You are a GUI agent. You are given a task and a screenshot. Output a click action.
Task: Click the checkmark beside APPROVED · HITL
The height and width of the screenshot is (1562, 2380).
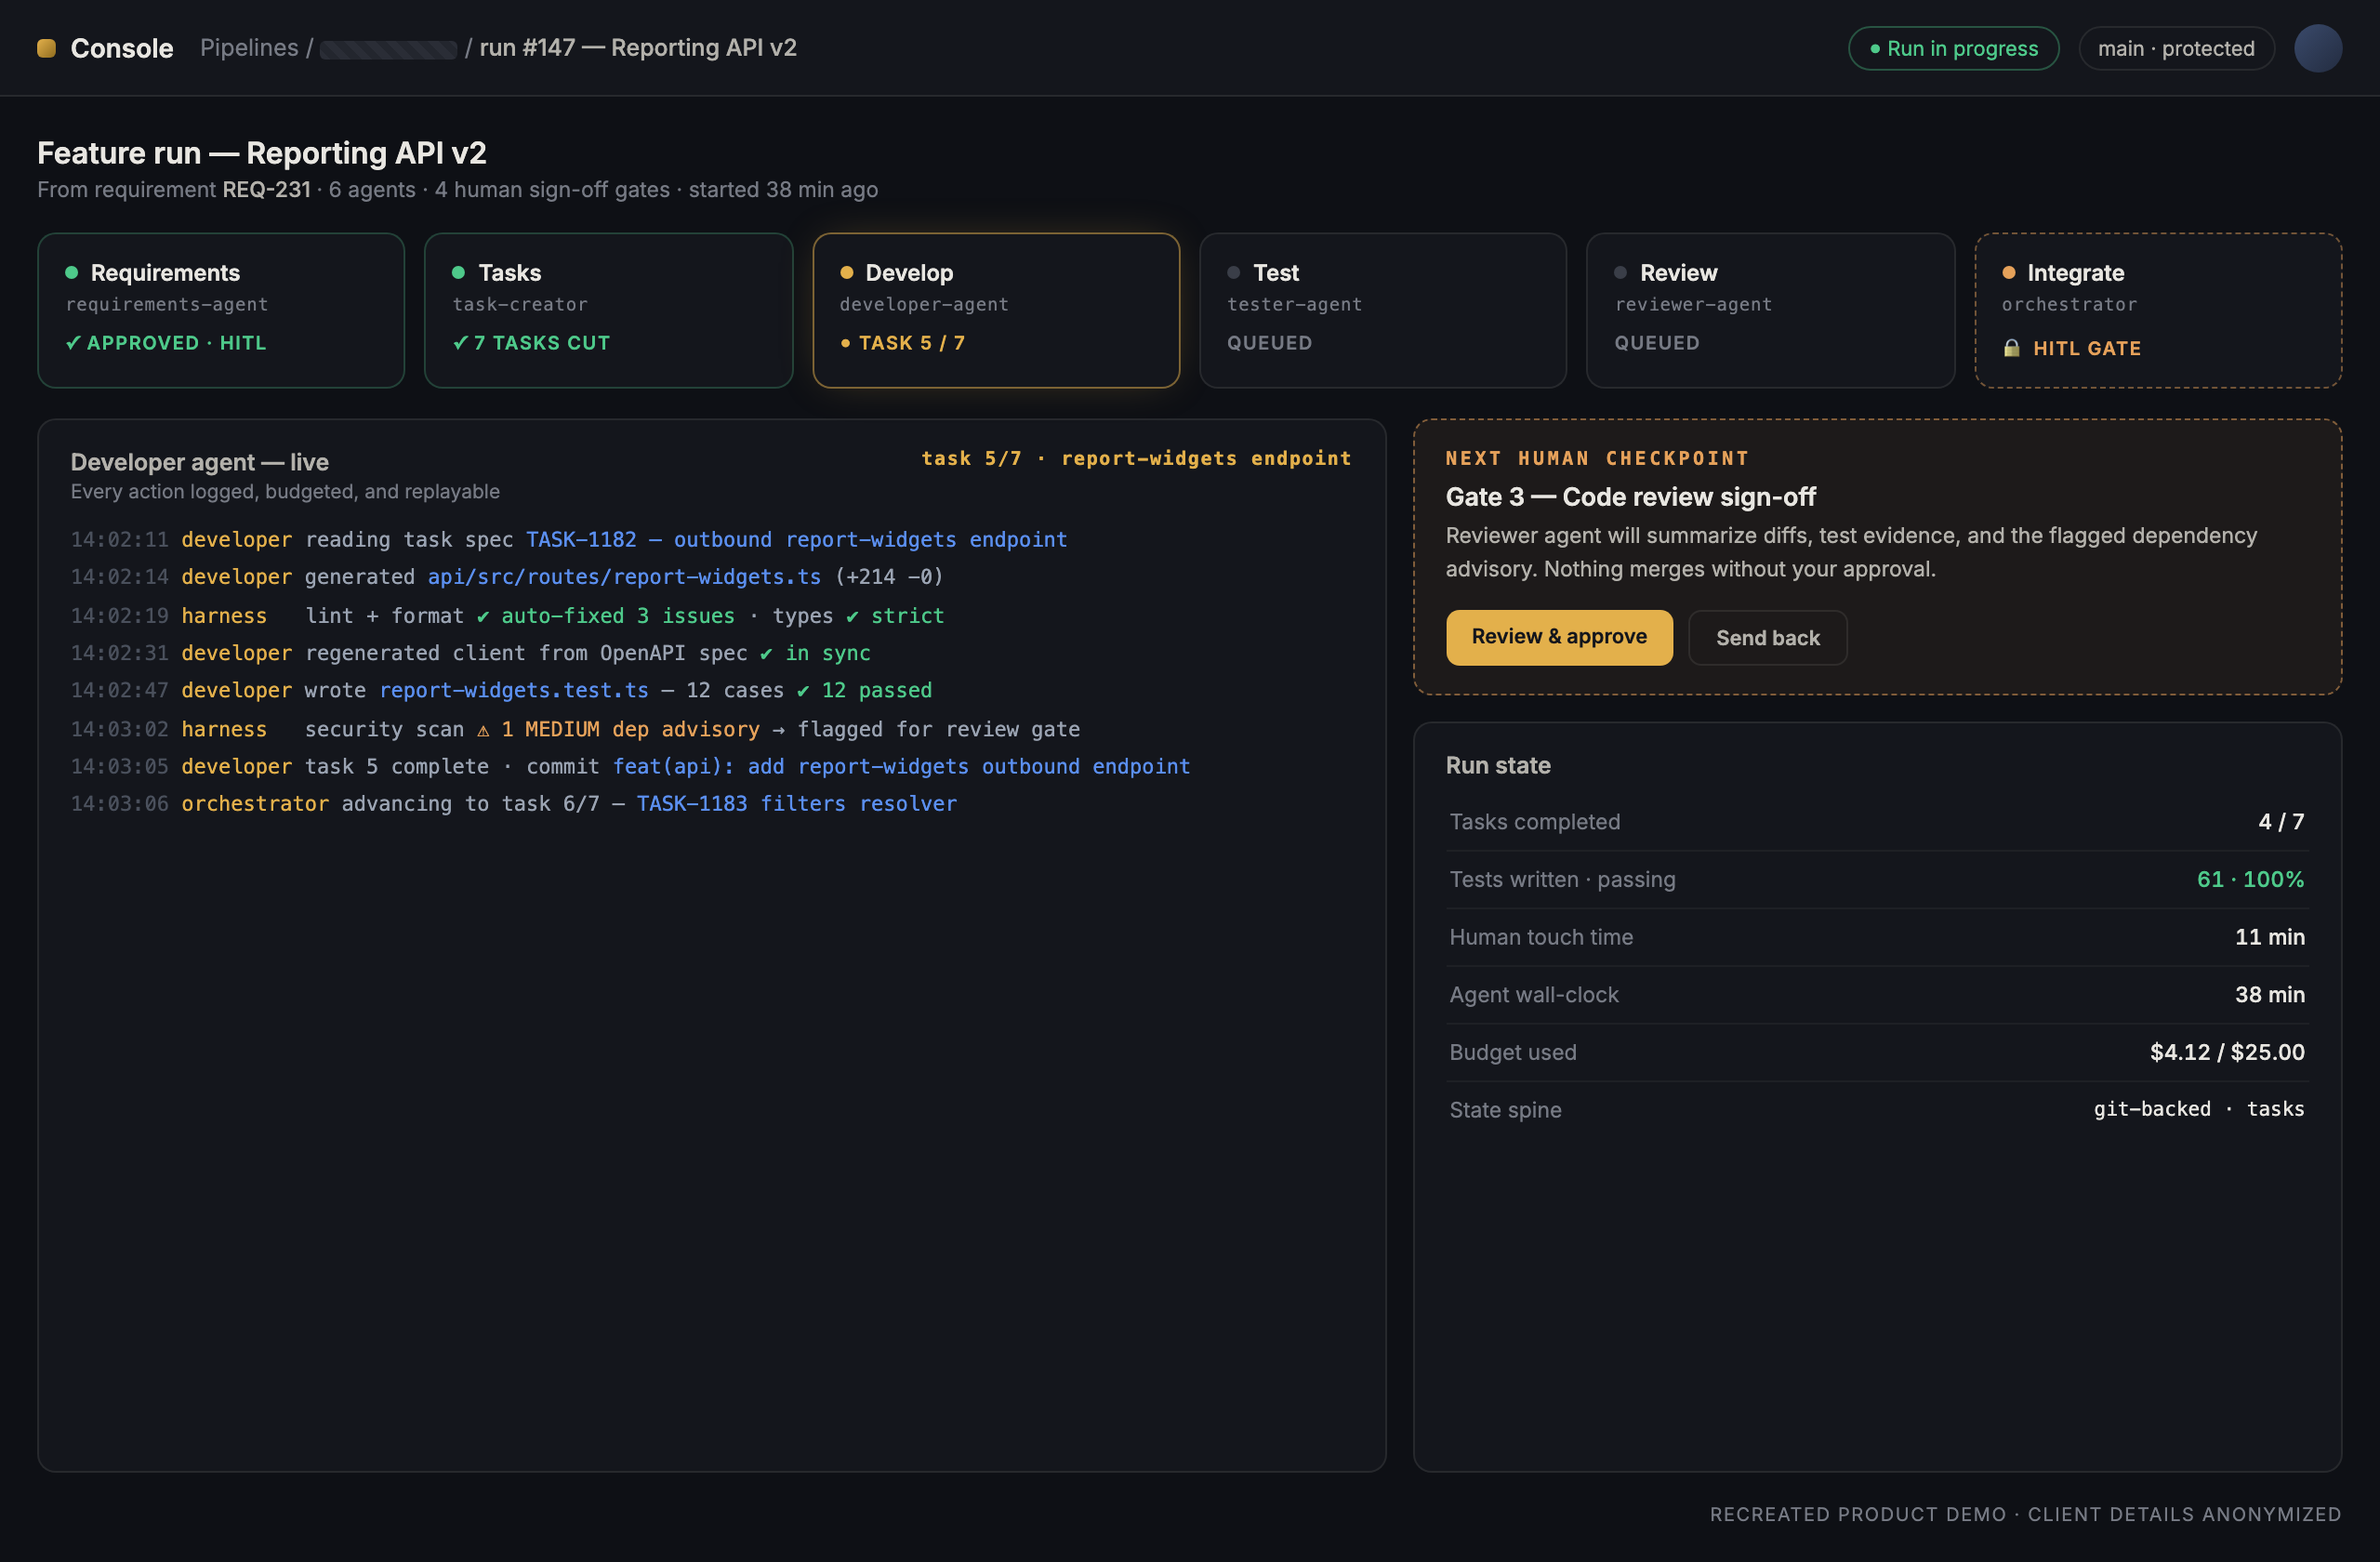[73, 342]
